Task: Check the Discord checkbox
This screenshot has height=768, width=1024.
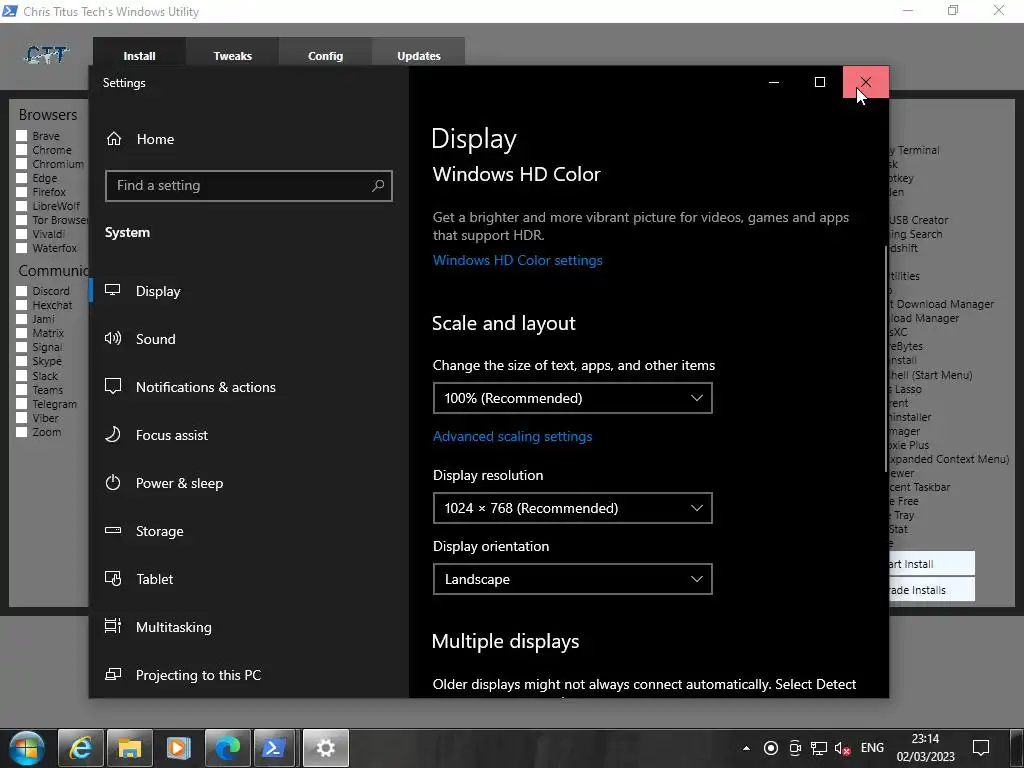Action: 22,291
